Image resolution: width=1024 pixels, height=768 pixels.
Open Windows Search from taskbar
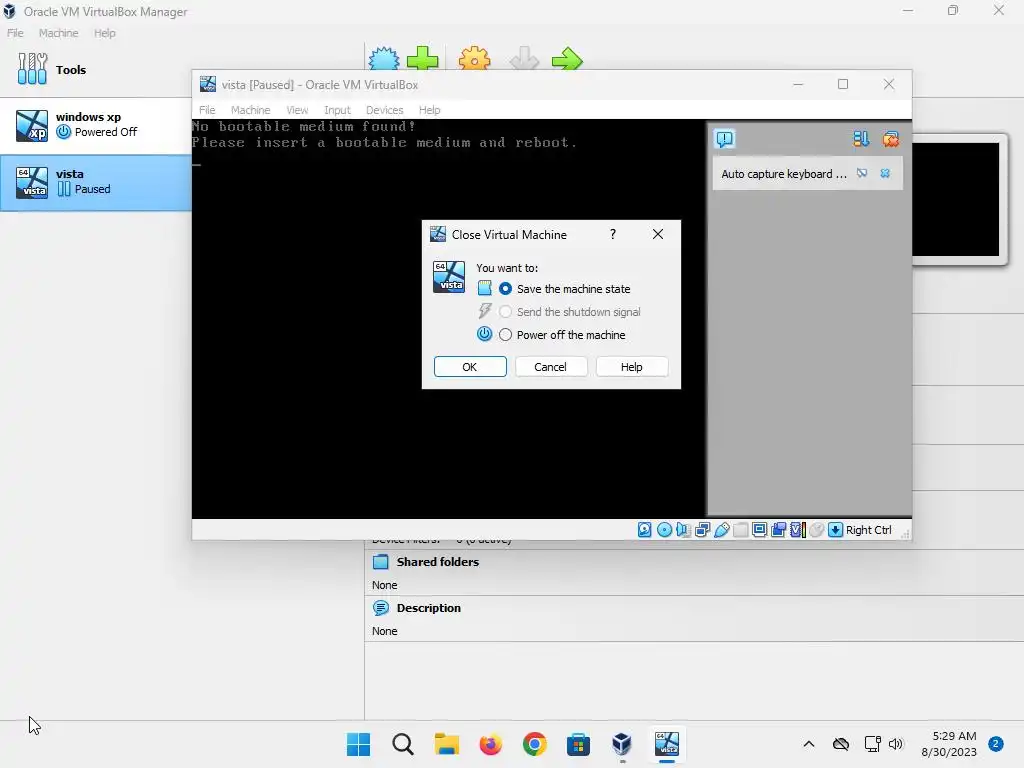click(403, 744)
